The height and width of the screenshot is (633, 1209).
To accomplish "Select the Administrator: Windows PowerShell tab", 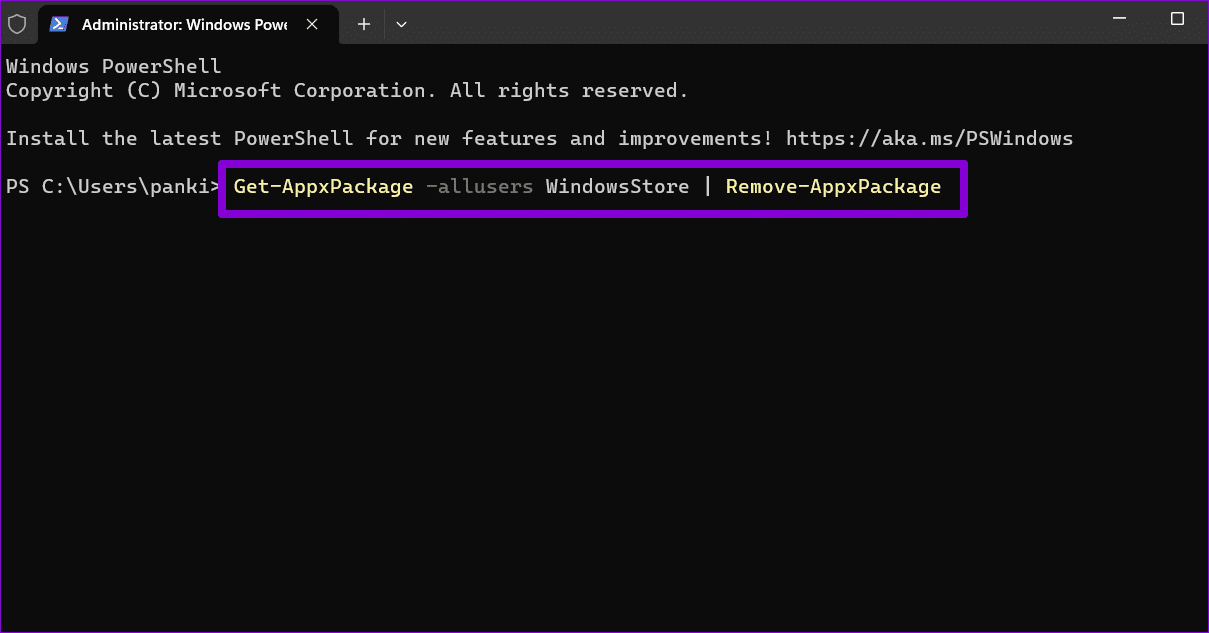I will 189,25.
